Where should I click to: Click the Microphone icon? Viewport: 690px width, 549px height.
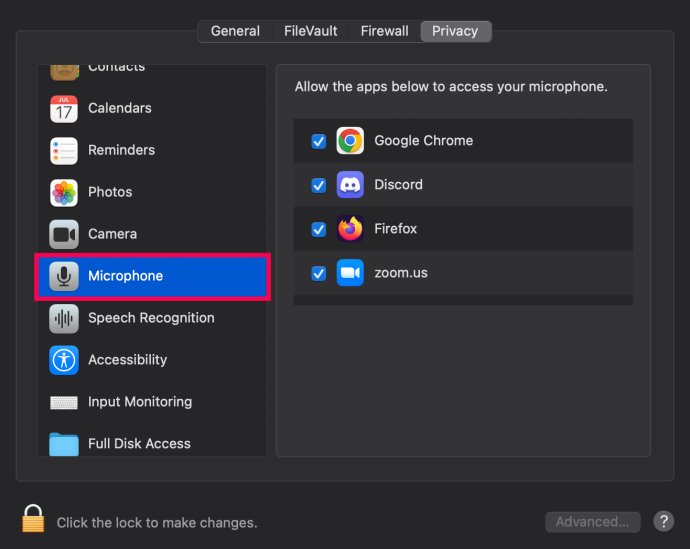[64, 276]
